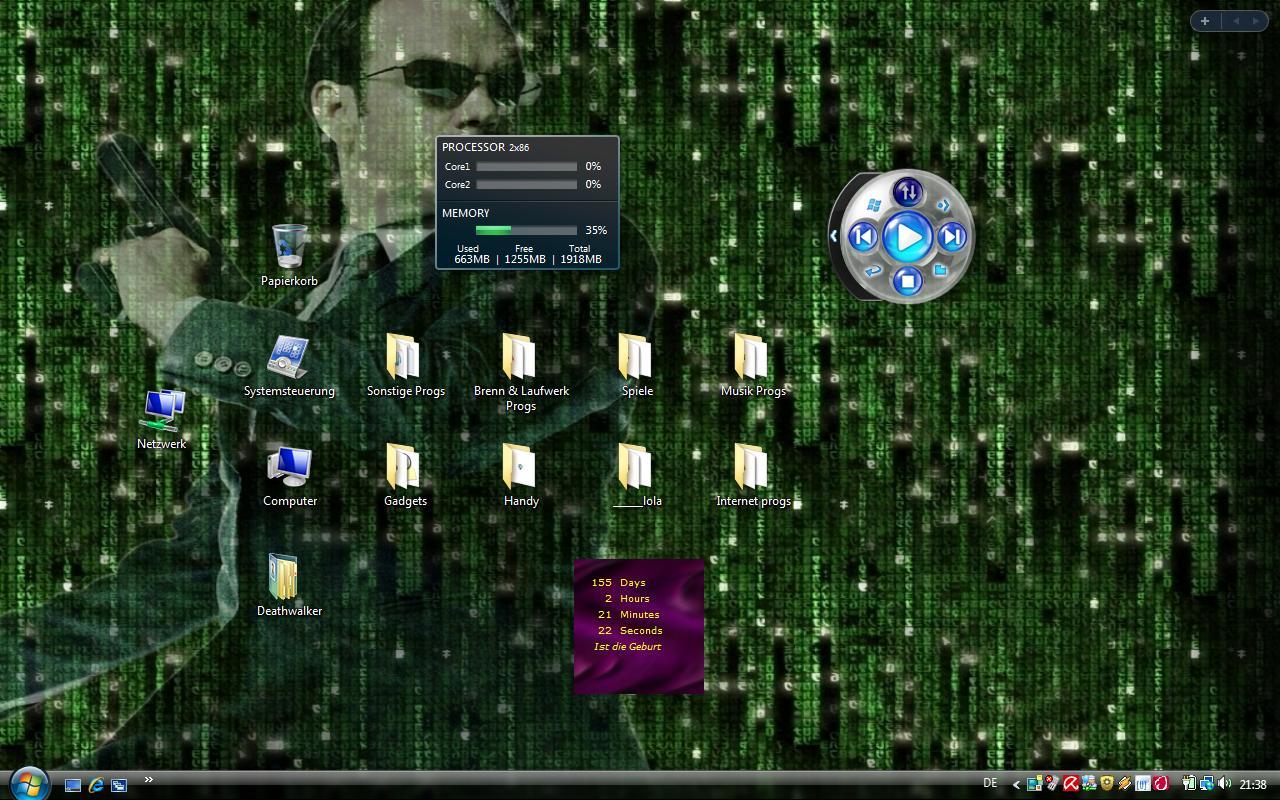
Task: Start playback in media player gadget
Action: pos(908,237)
